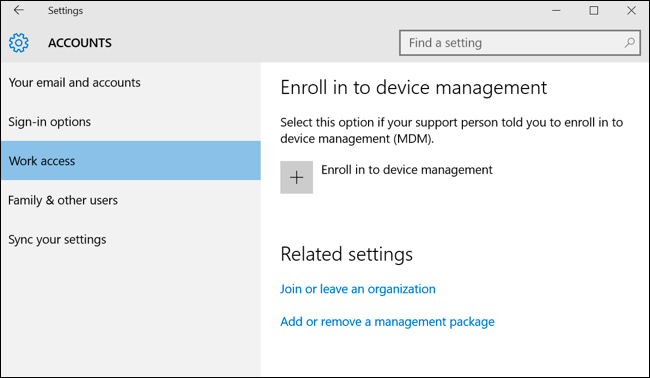Open Your email and accounts section
Image resolution: width=650 pixels, height=378 pixels.
point(131,82)
